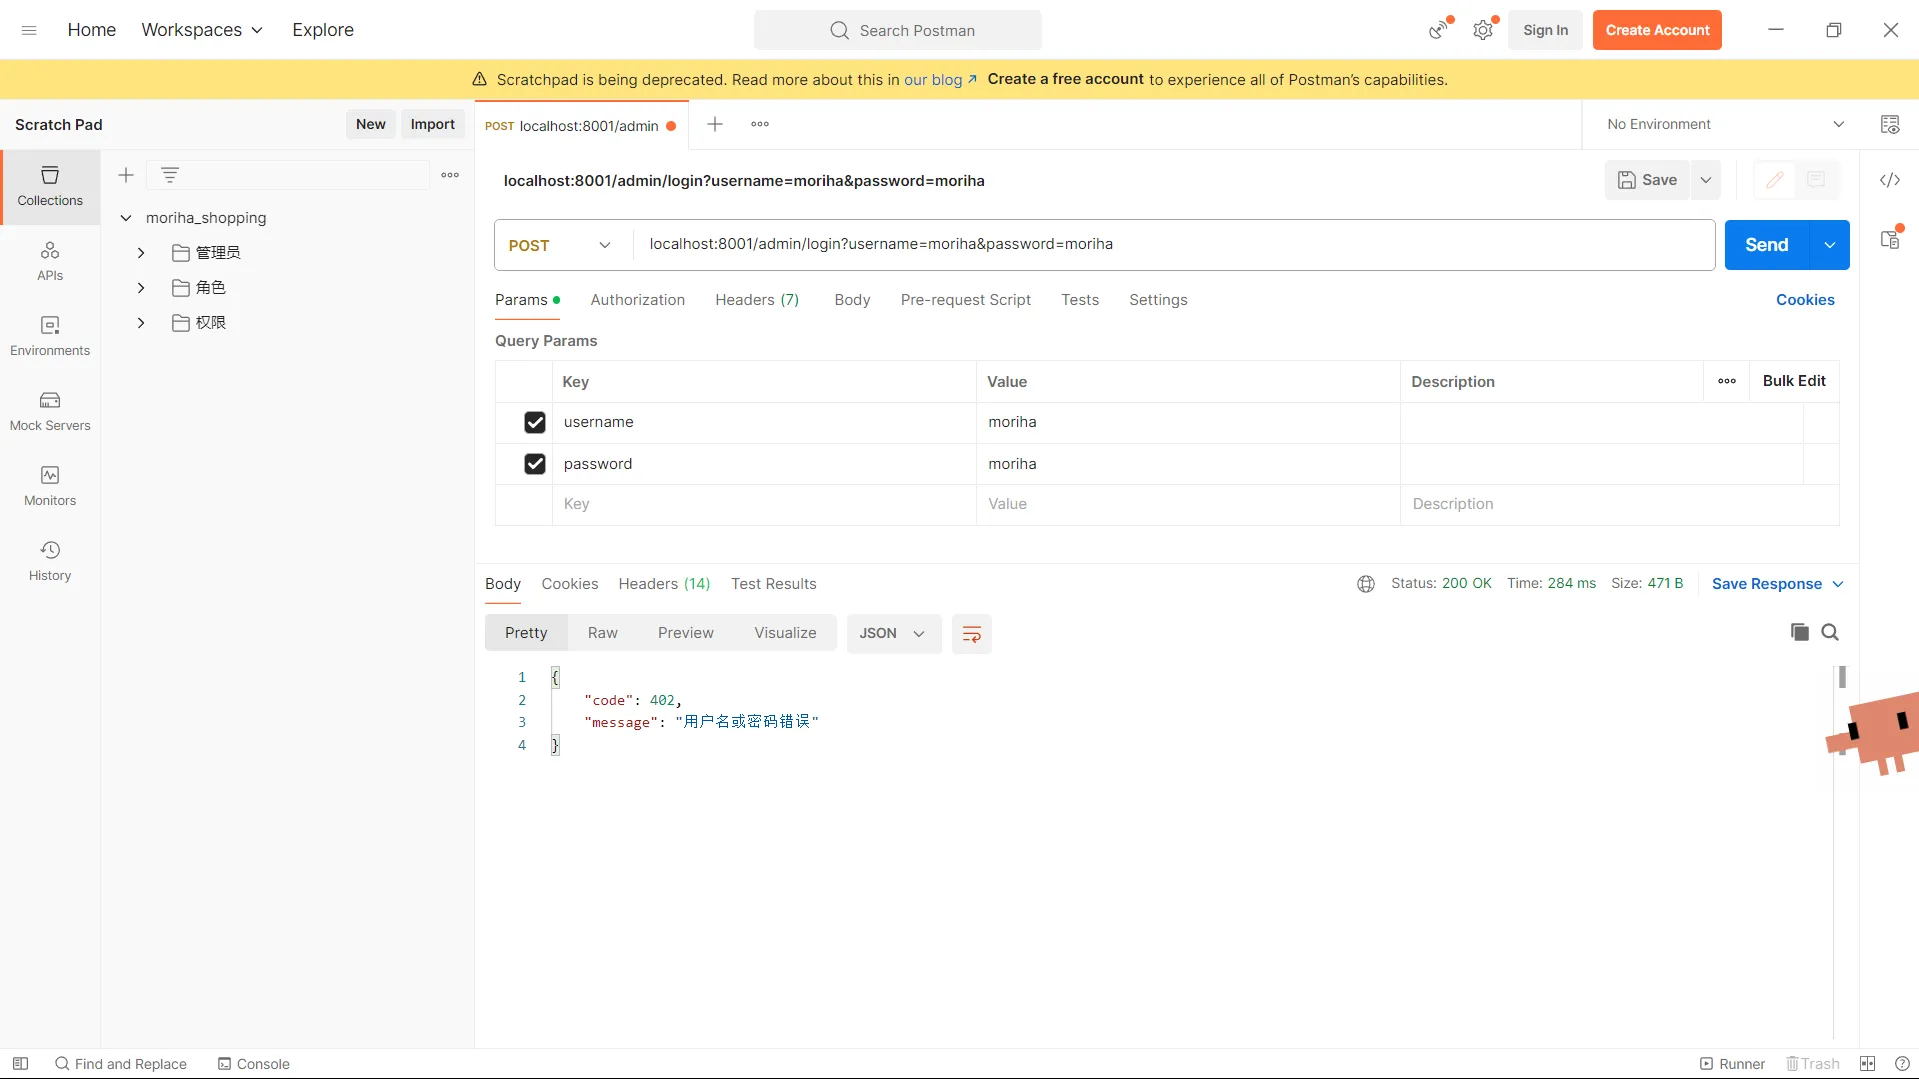Open the Send button dropdown arrow

(x=1829, y=245)
